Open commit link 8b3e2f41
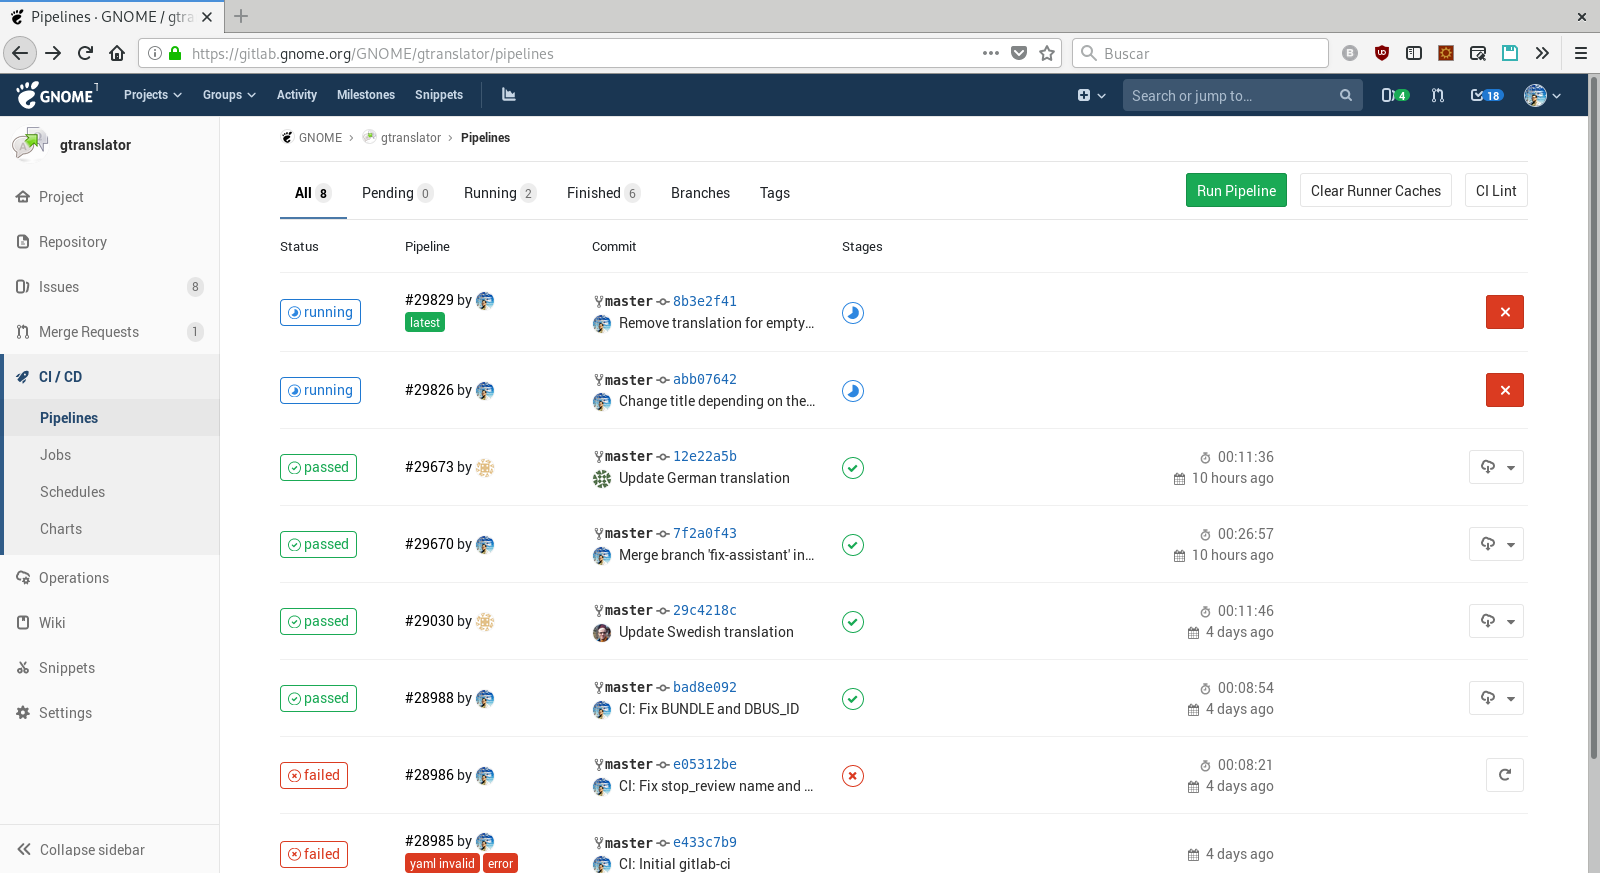1600x873 pixels. [705, 301]
